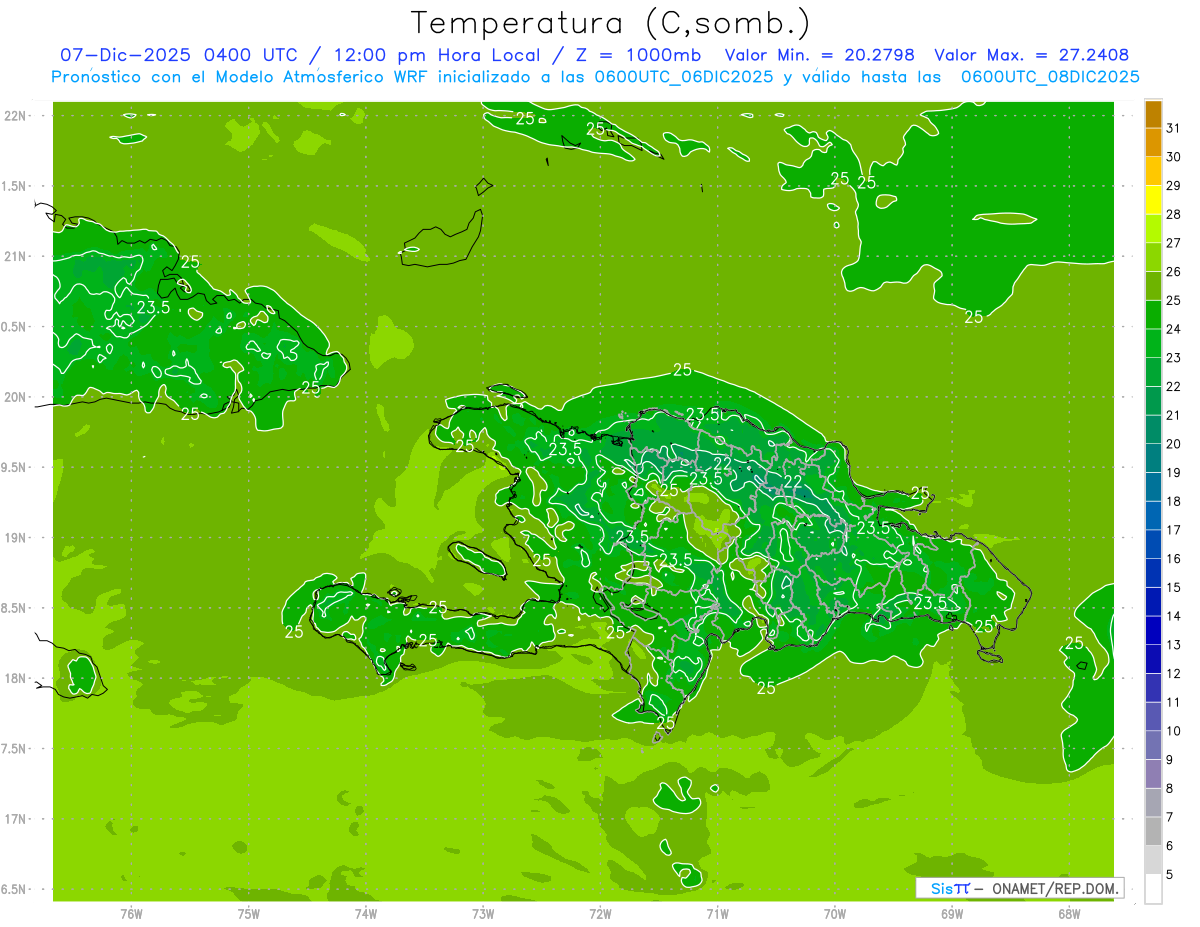
Task: Click the "70W" longitude axis label
Action: [834, 914]
